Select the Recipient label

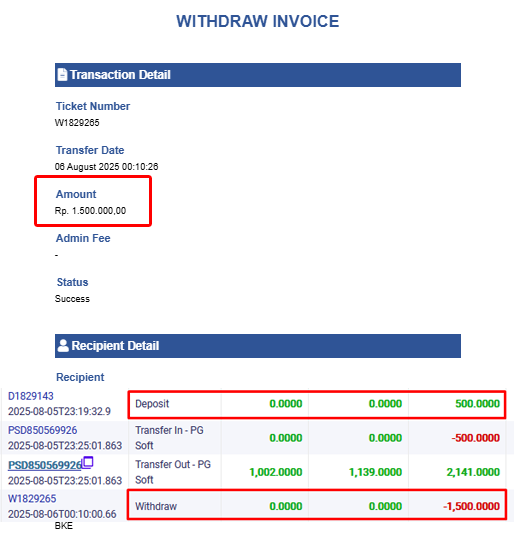point(80,377)
